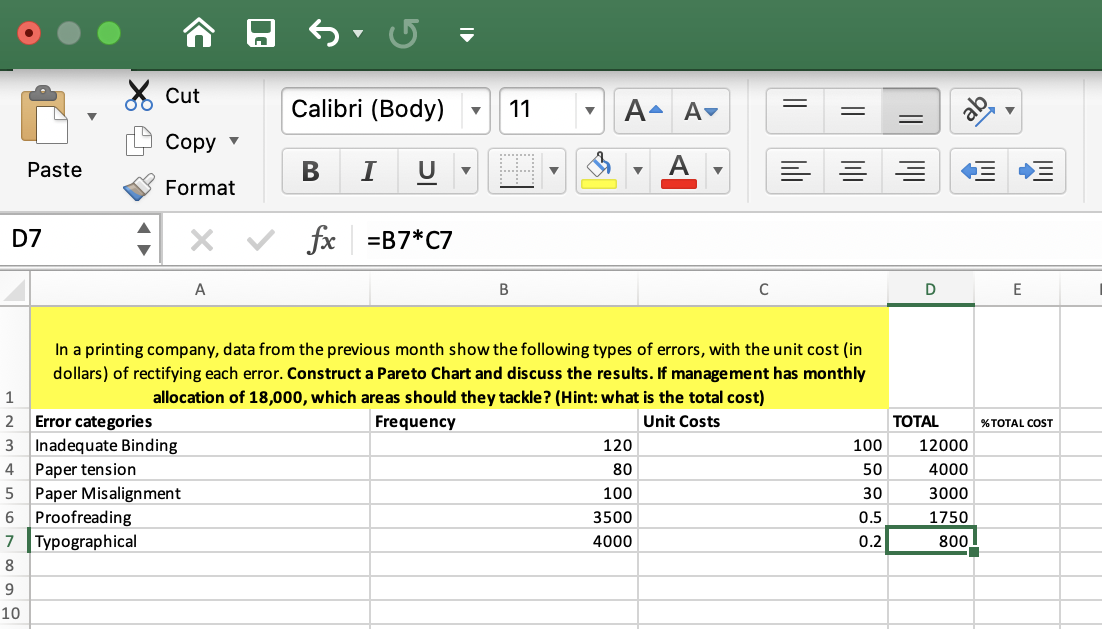Cancel formula entry with the X
This screenshot has width=1102, height=629.
coord(202,238)
